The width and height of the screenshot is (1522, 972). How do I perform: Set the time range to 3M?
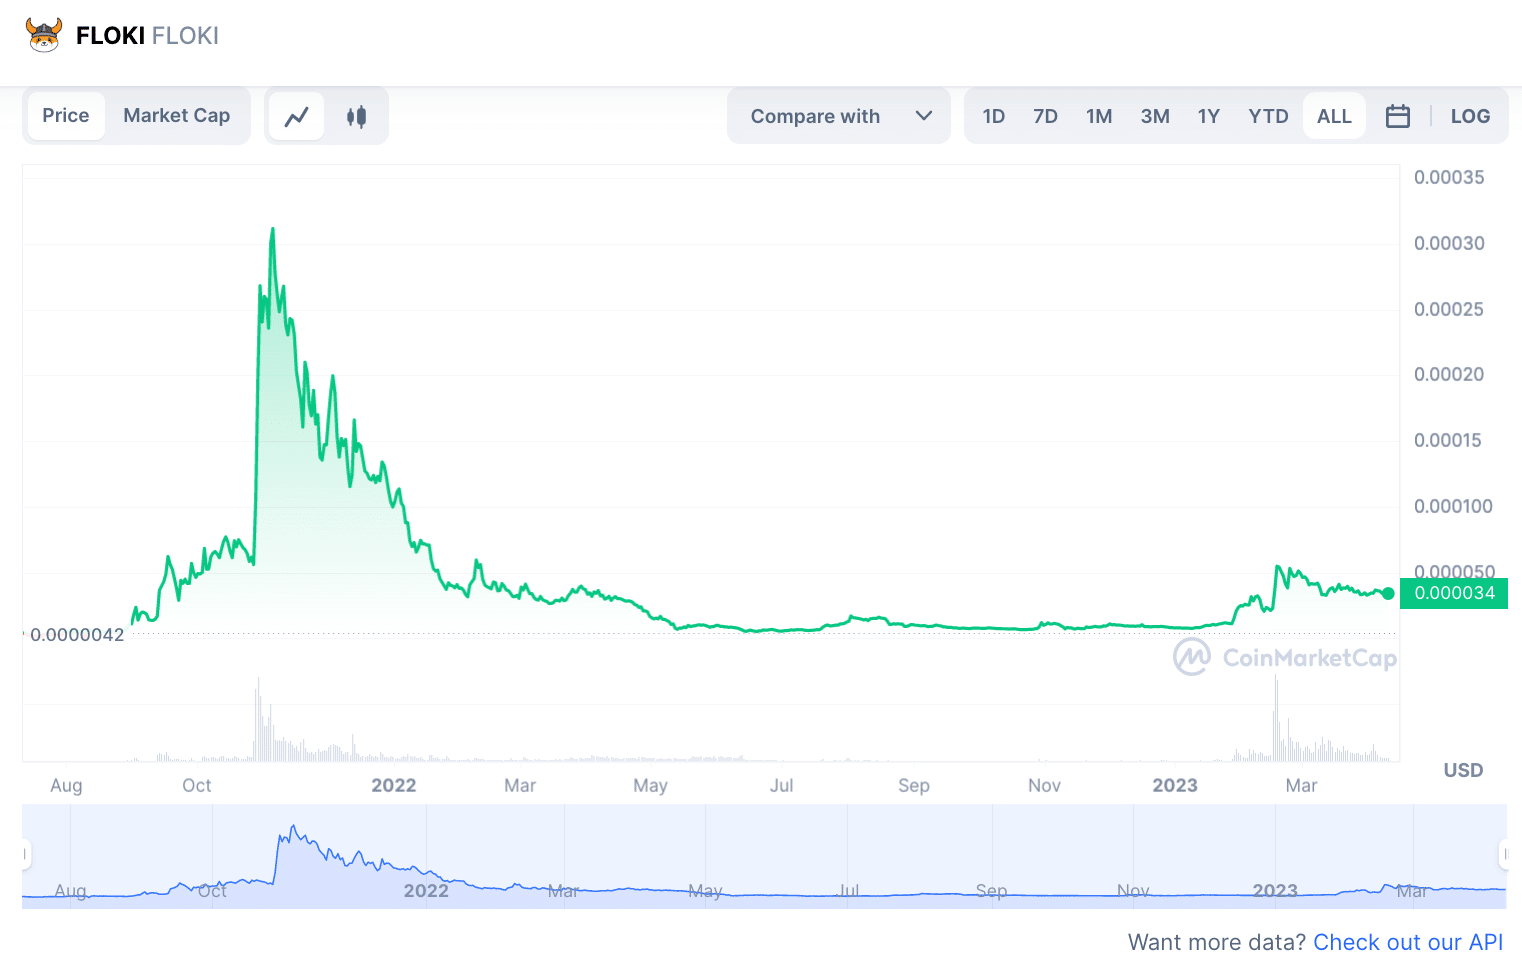[x=1155, y=116]
